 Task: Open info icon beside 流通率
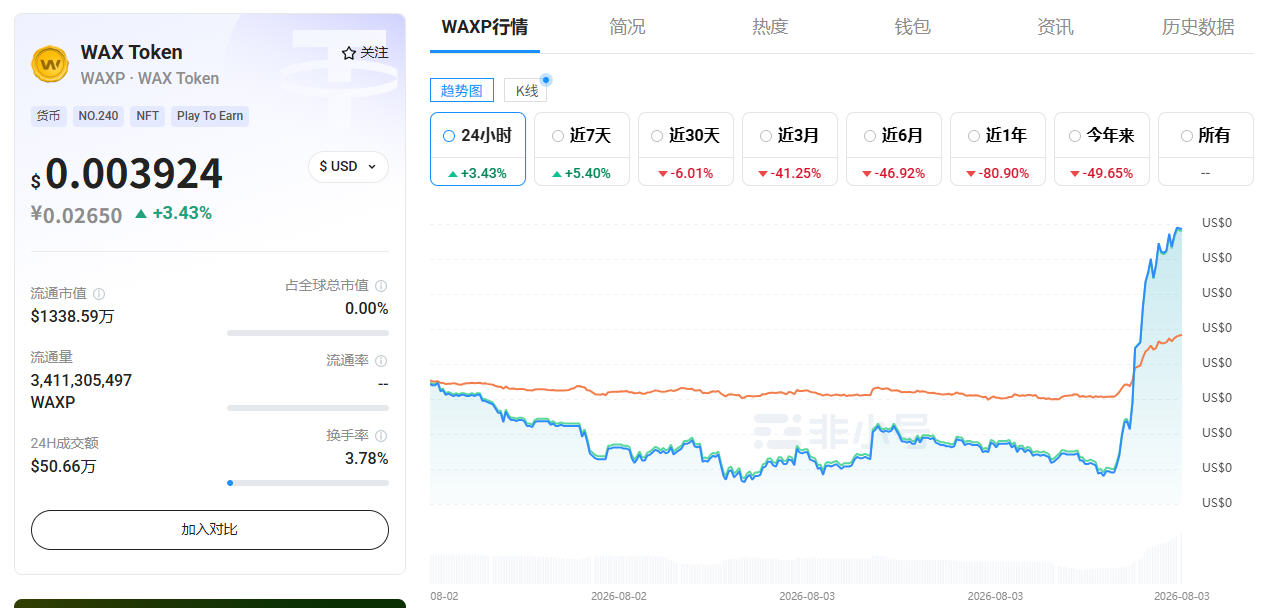[381, 361]
